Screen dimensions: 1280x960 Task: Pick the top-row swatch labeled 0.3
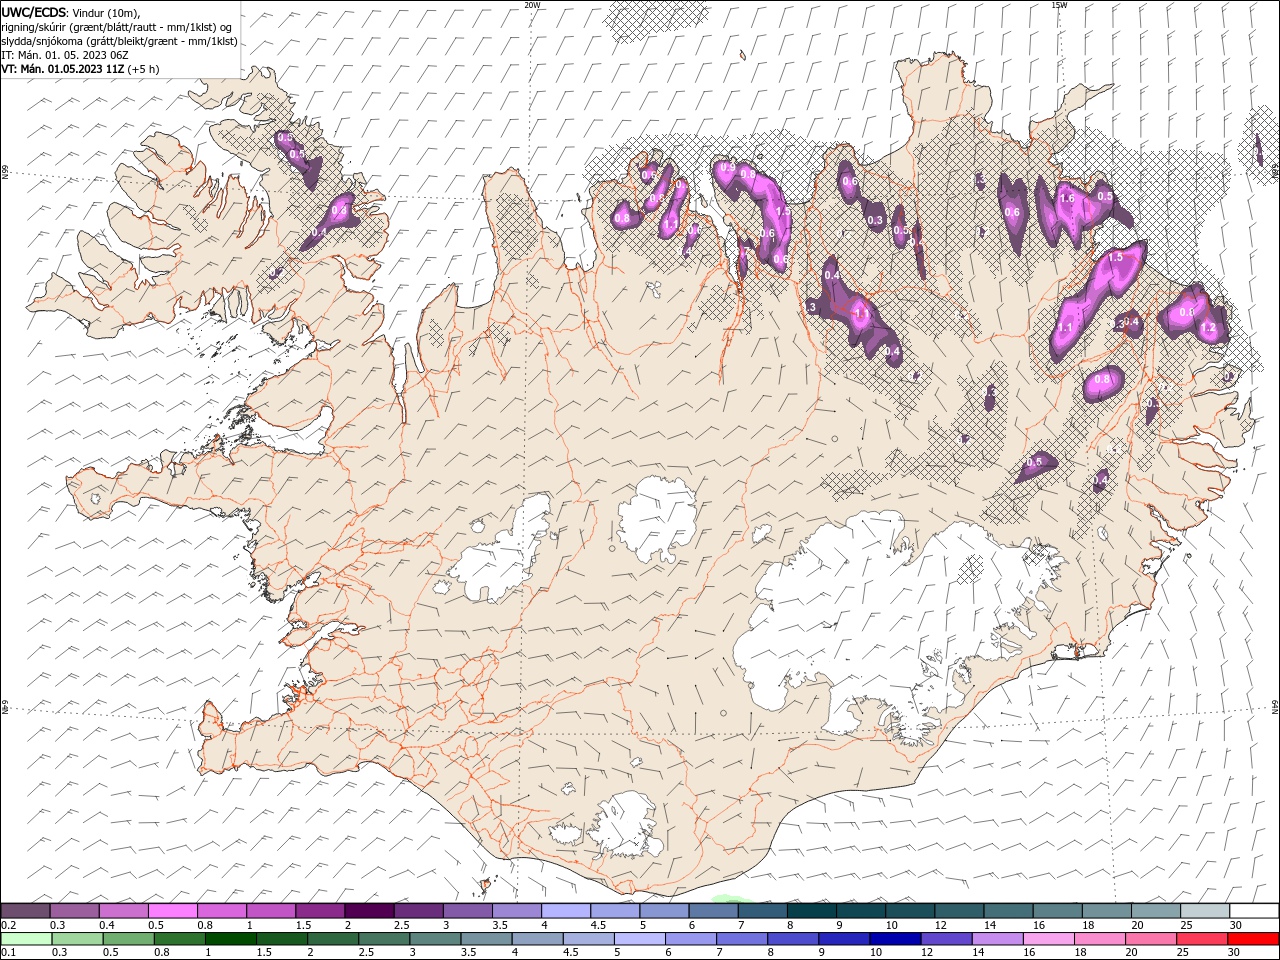click(75, 910)
